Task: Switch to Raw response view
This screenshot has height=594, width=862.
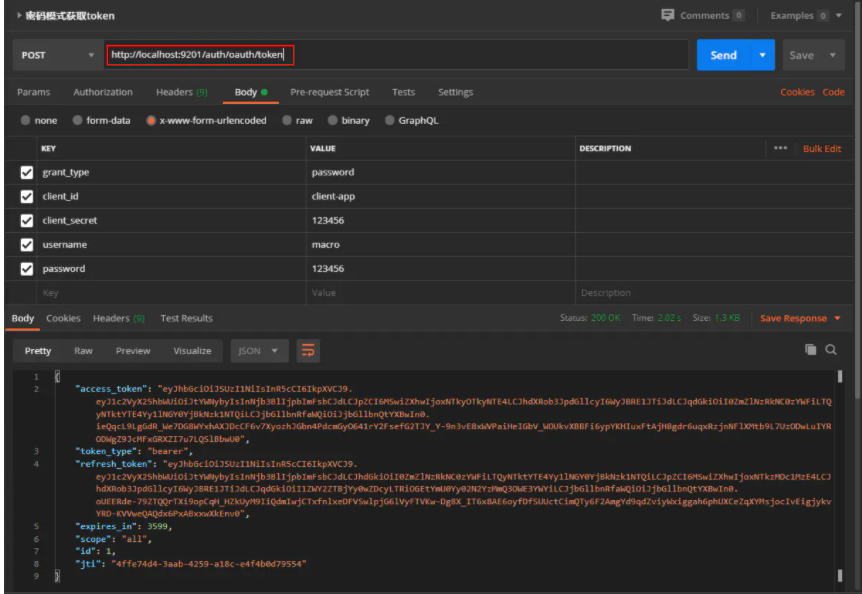Action: click(x=83, y=351)
